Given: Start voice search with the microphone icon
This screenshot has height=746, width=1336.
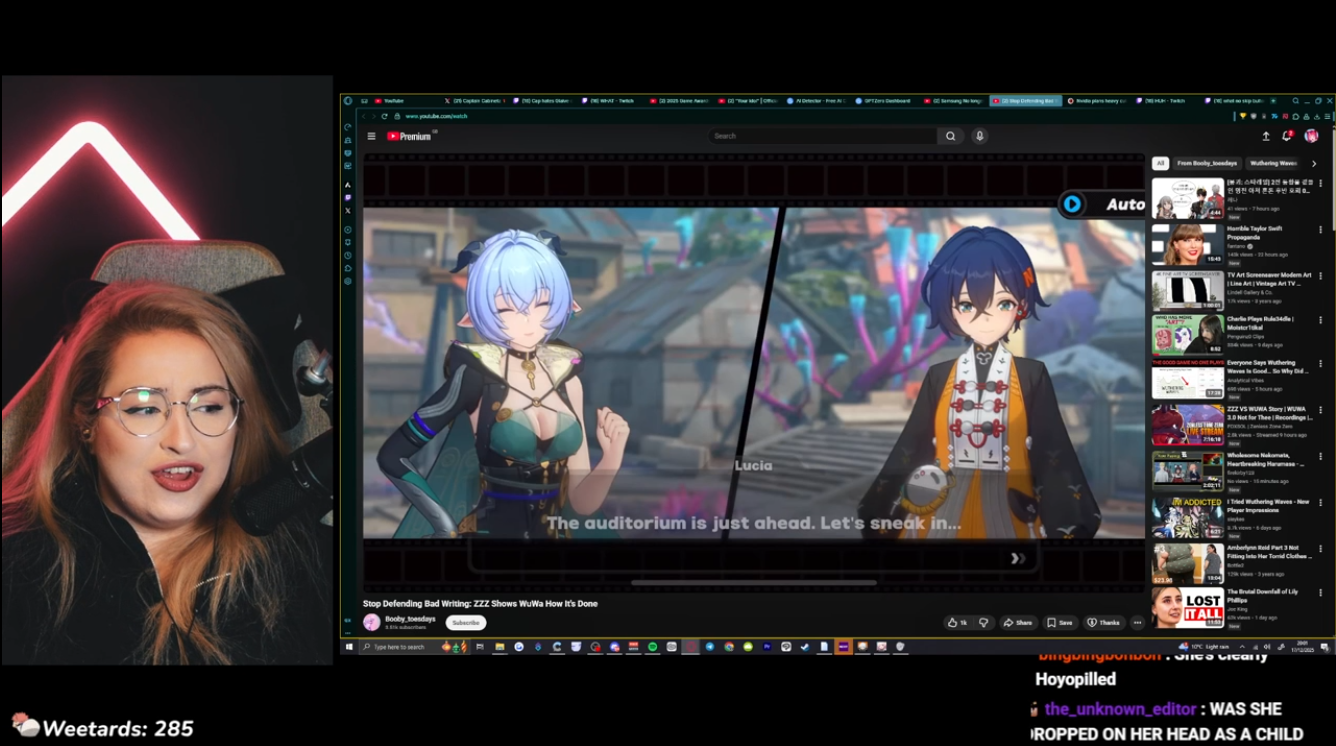Looking at the screenshot, I should pyautogui.click(x=979, y=136).
